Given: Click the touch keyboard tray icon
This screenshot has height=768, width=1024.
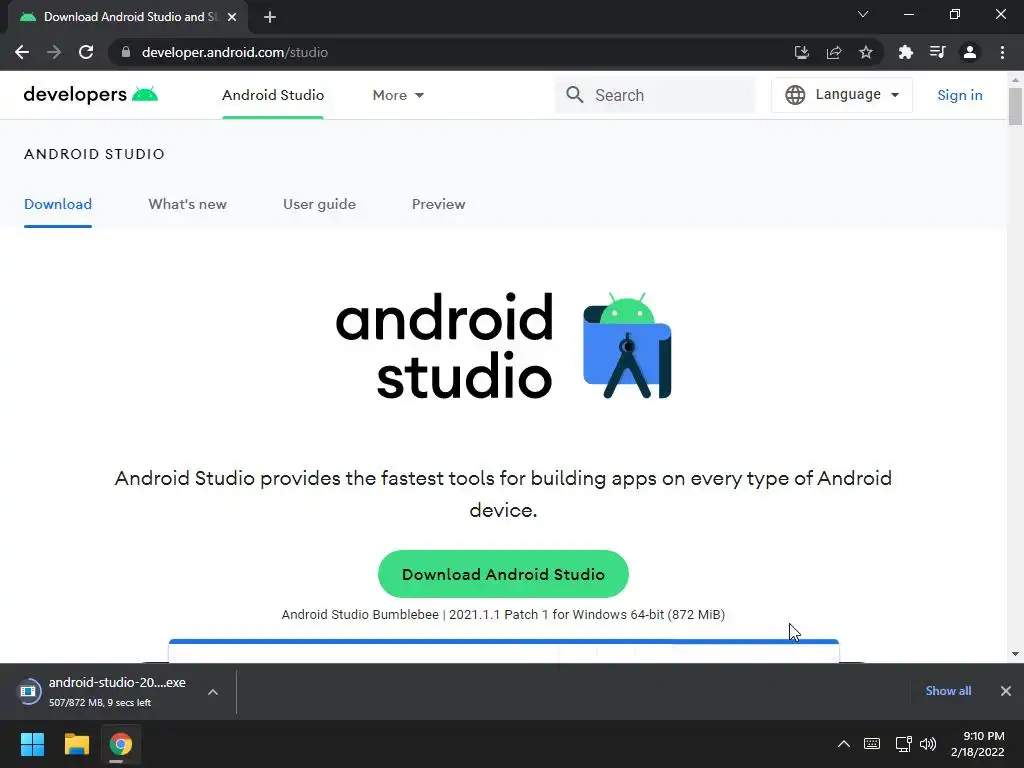Looking at the screenshot, I should pos(872,744).
